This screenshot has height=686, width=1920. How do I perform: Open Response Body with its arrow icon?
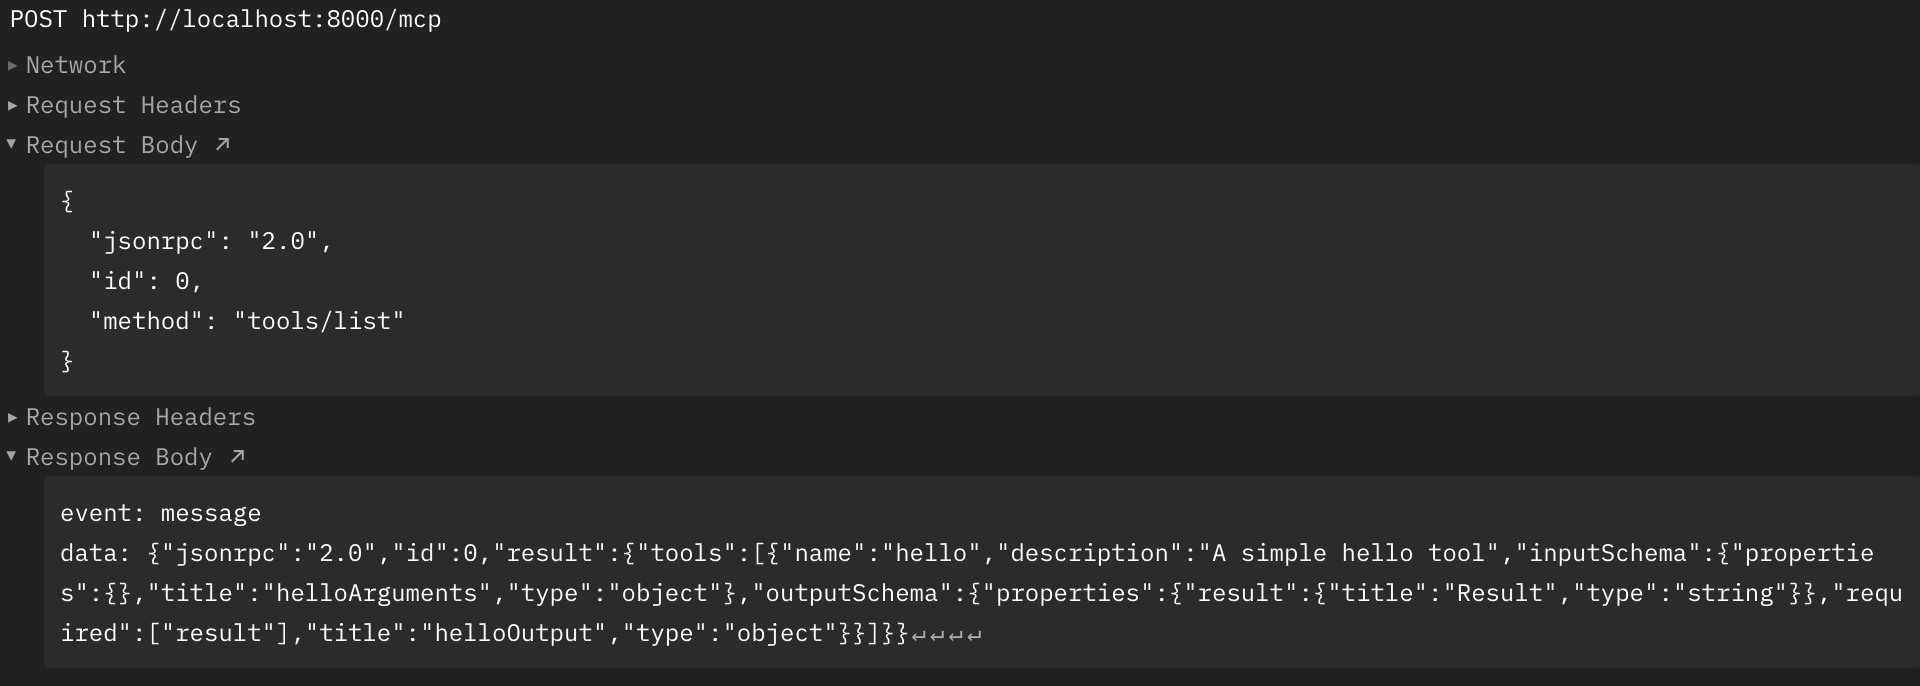pyautogui.click(x=237, y=457)
